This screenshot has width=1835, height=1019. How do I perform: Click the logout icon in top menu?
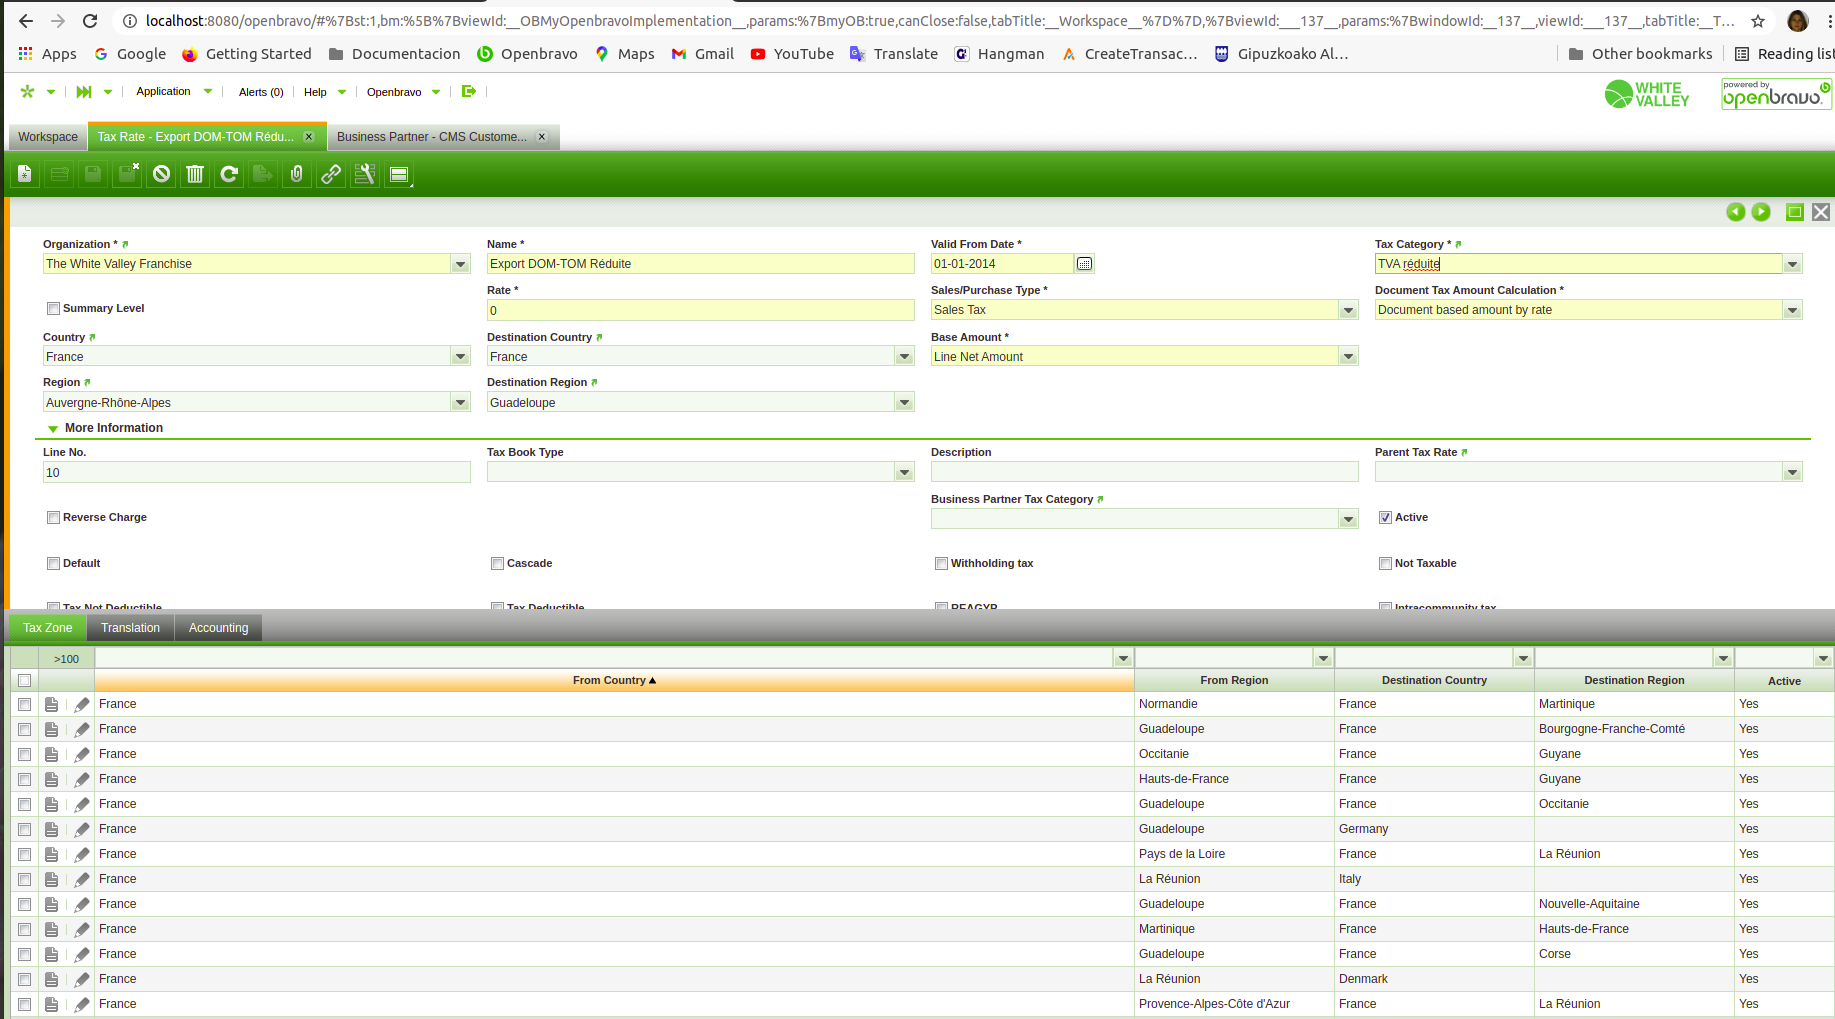[468, 92]
